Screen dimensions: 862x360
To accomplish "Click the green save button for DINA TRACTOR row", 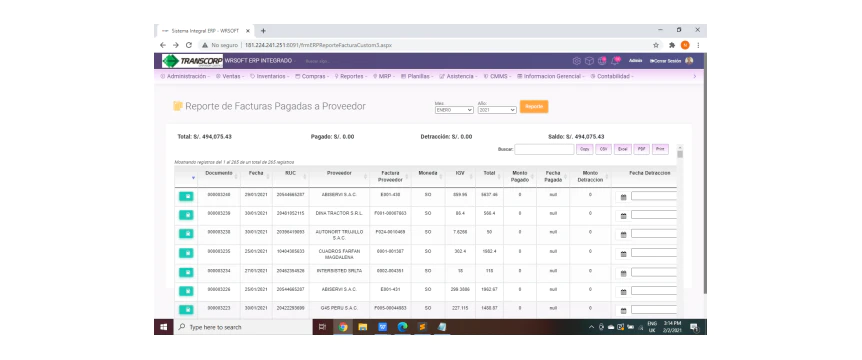I will point(186,215).
